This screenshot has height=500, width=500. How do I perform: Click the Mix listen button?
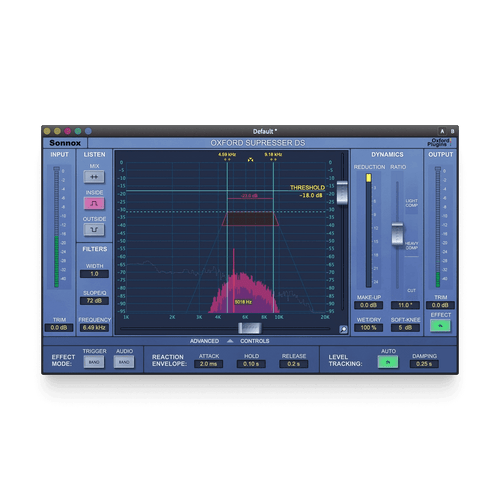click(94, 177)
